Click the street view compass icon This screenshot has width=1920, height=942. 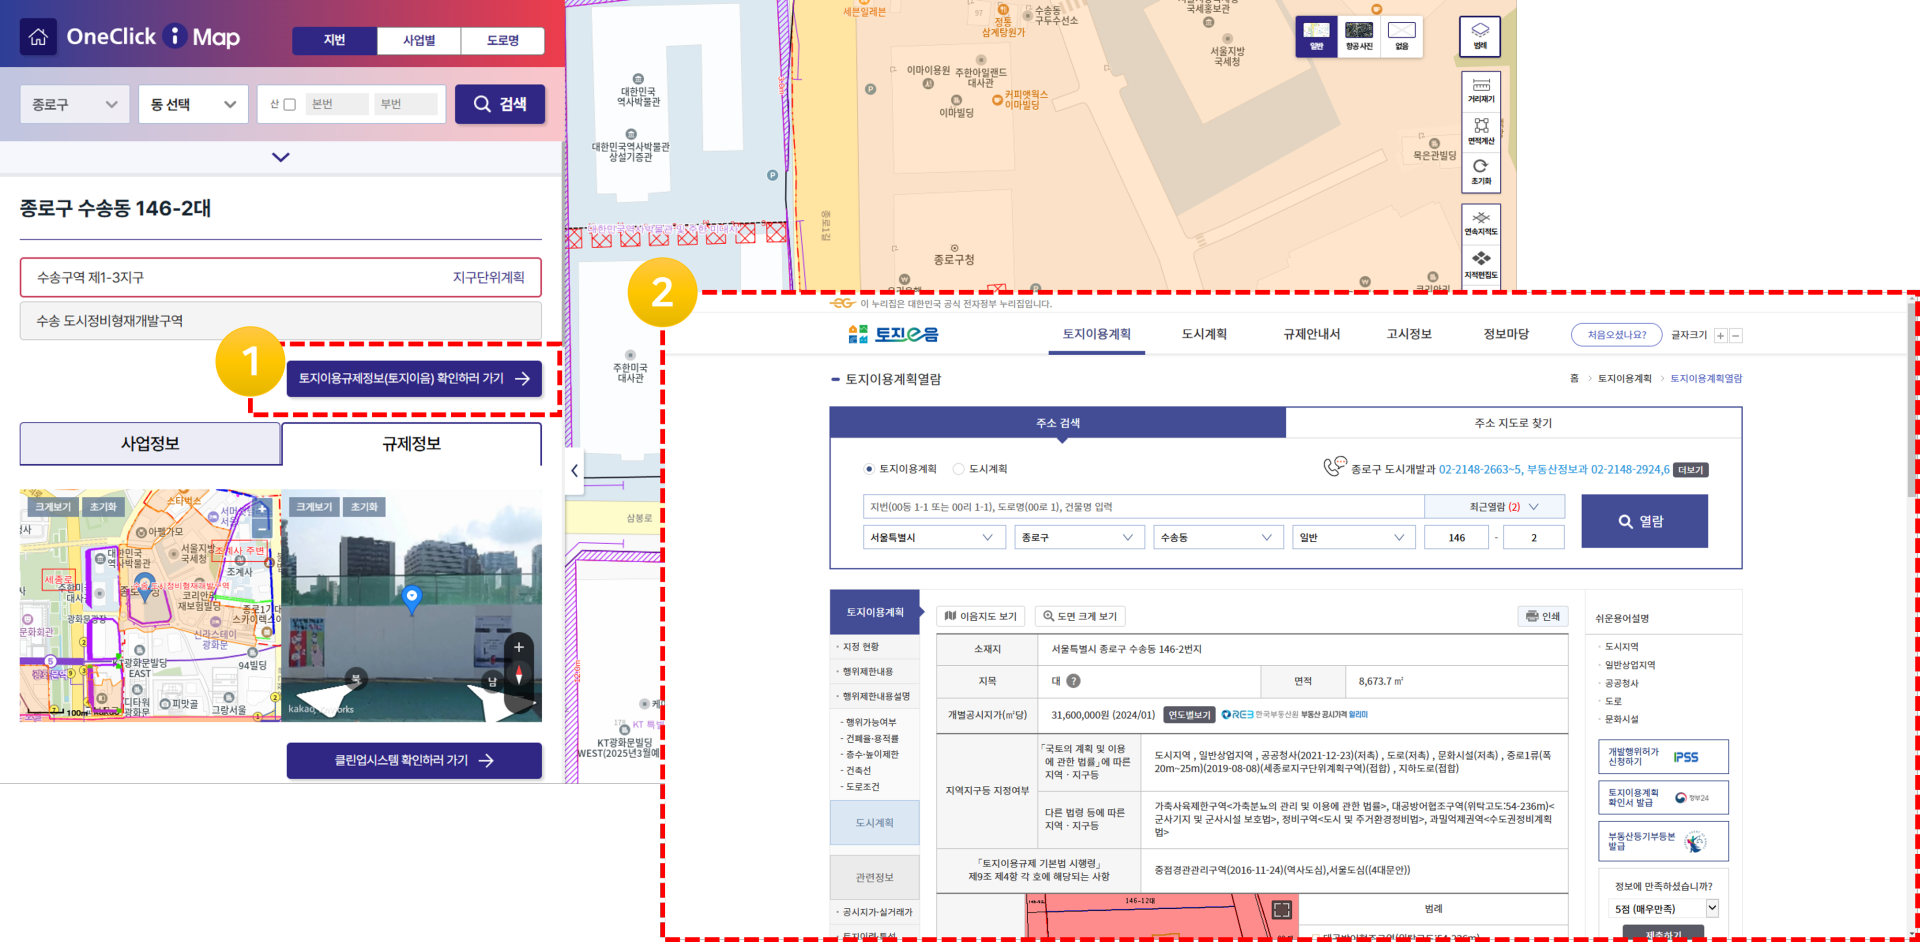click(519, 675)
